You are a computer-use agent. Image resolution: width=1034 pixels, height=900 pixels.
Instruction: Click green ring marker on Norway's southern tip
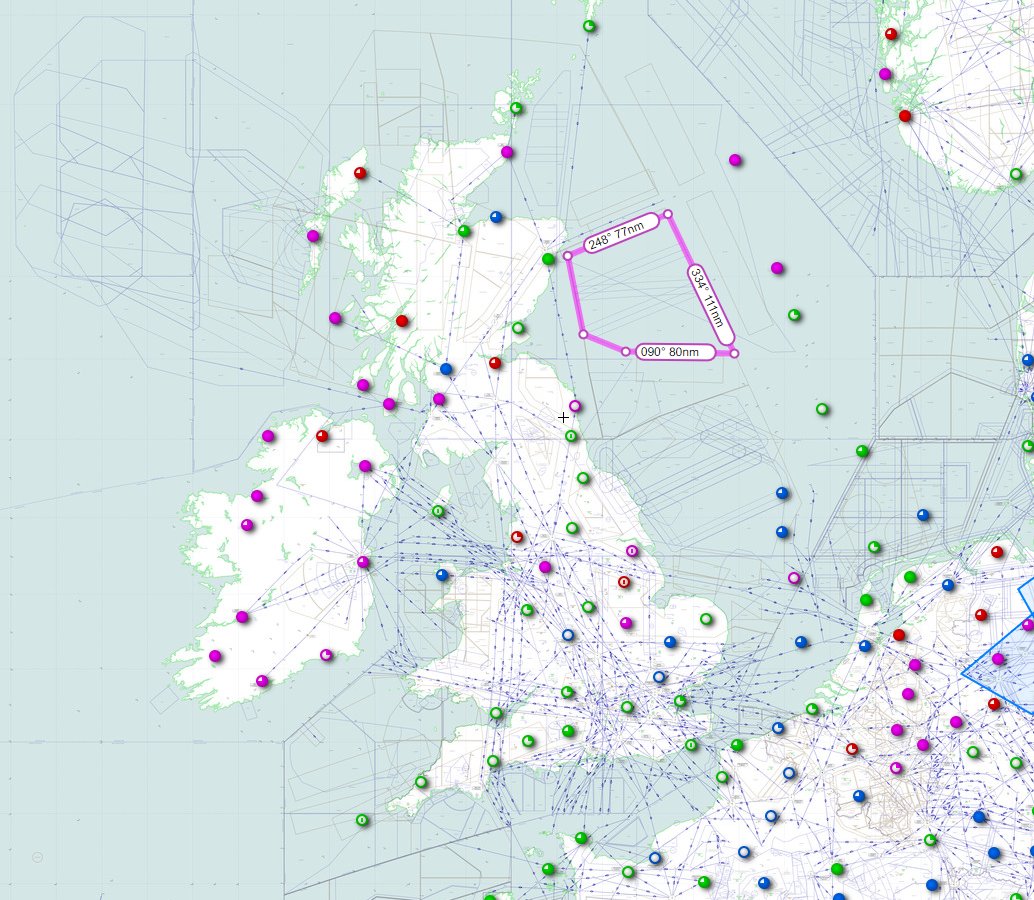(x=1016, y=174)
